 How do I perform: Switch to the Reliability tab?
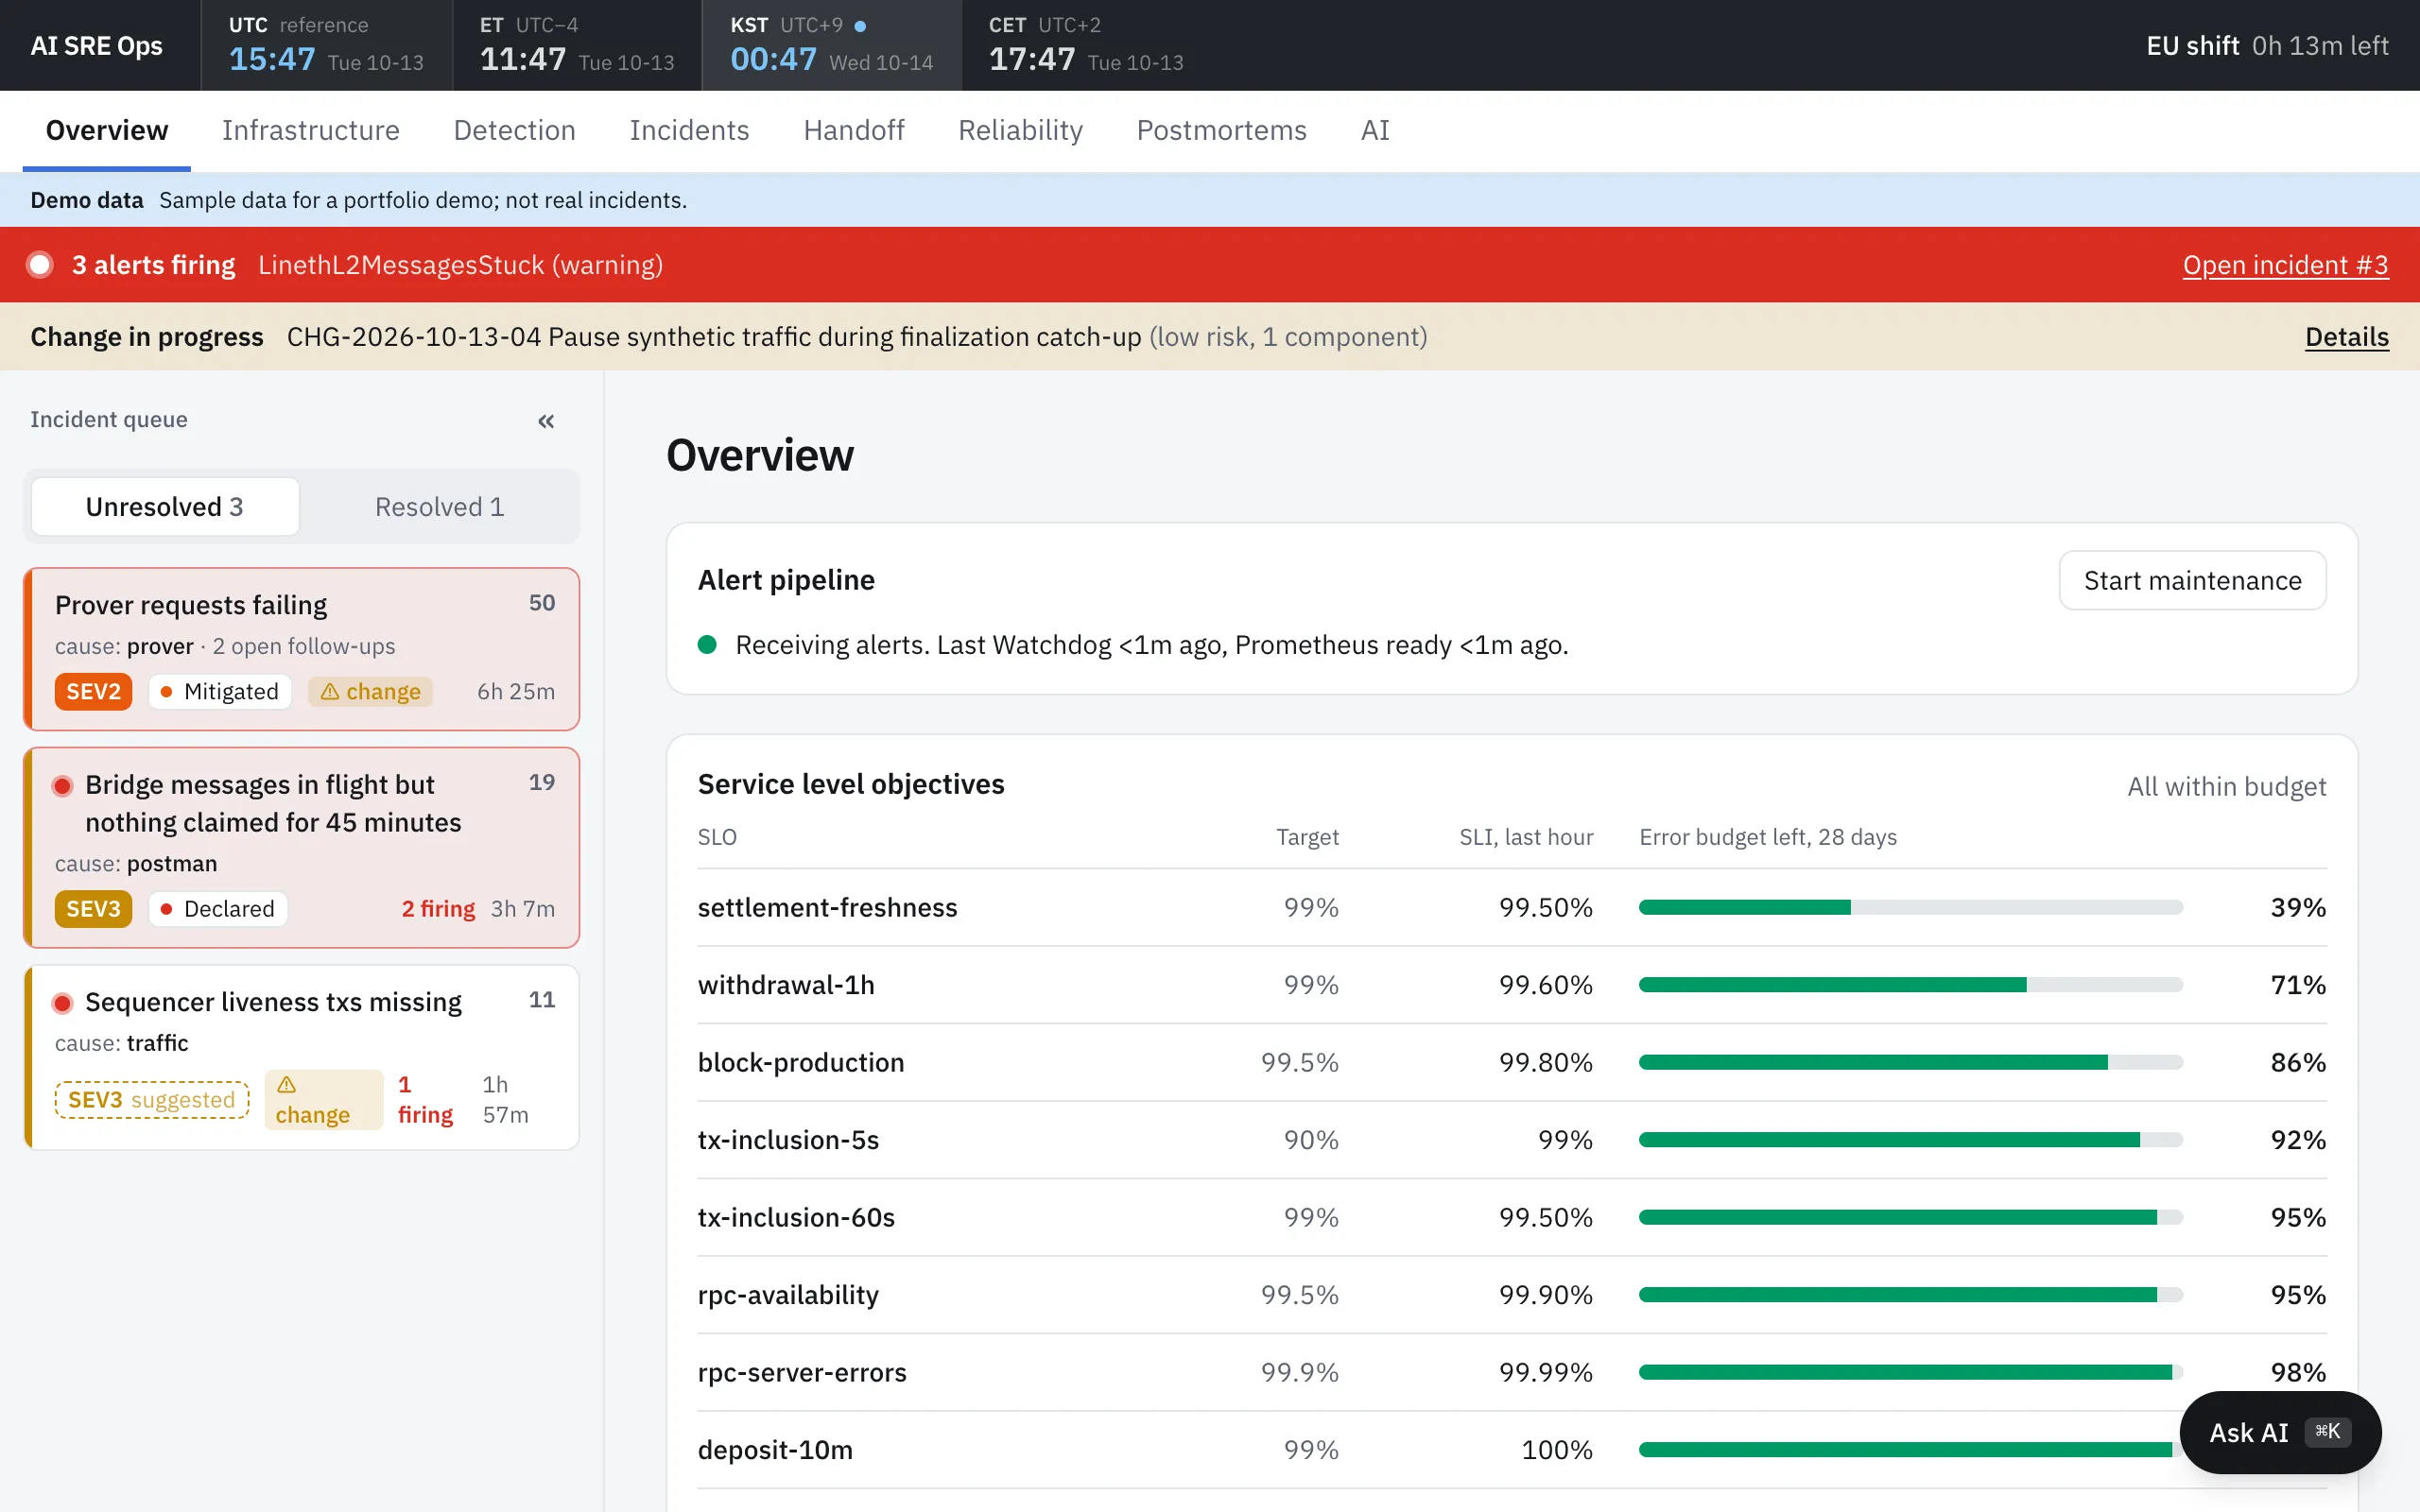(x=1021, y=130)
